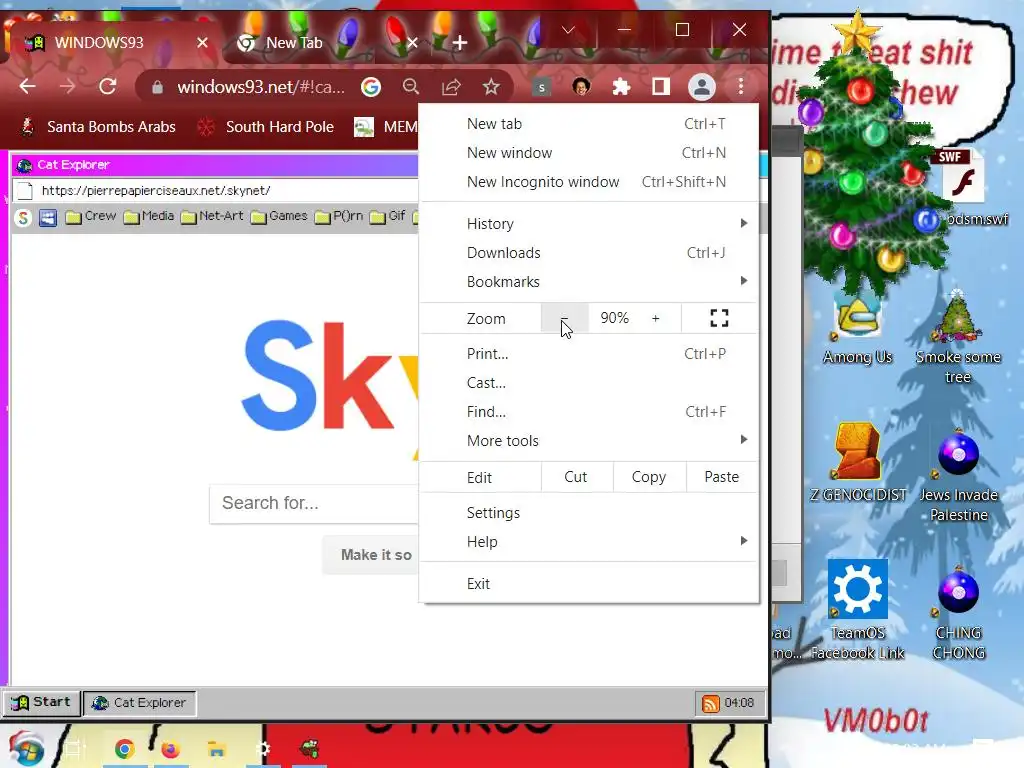Open the Extensions puzzle piece icon

[x=621, y=86]
